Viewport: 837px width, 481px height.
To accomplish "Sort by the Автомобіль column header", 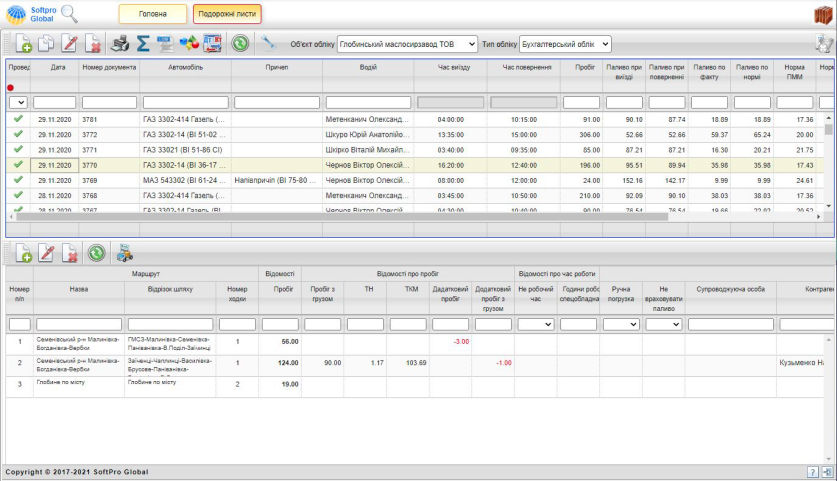I will pyautogui.click(x=185, y=67).
